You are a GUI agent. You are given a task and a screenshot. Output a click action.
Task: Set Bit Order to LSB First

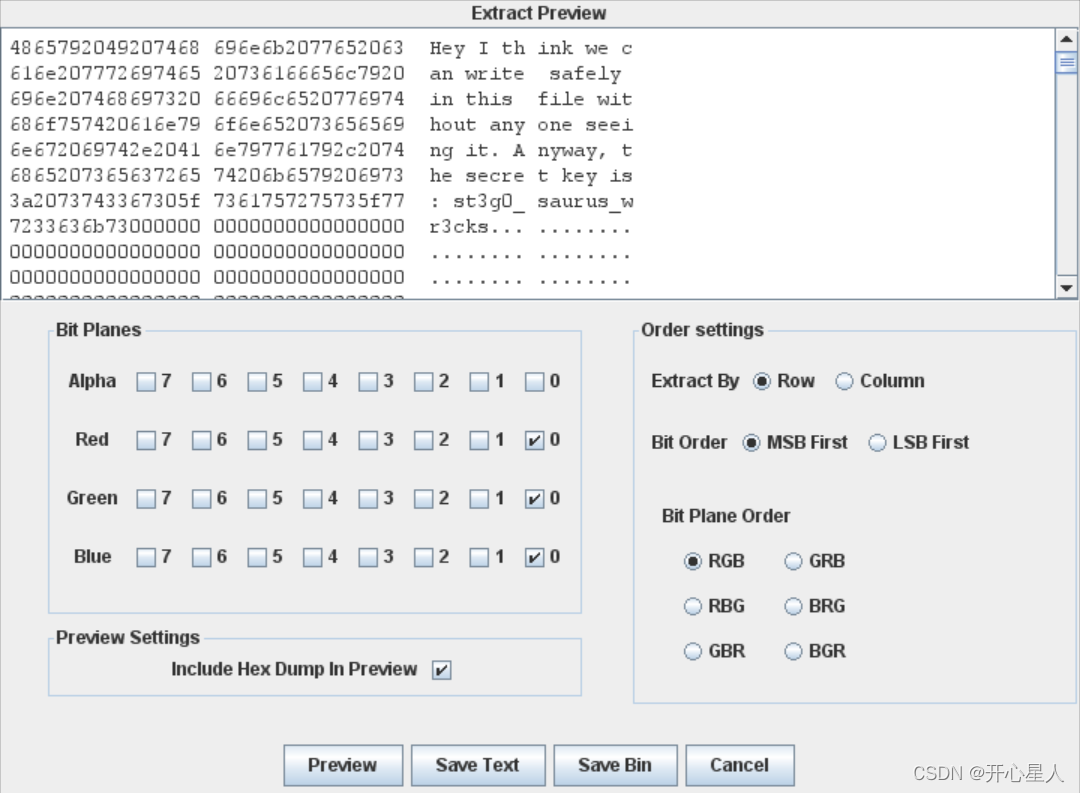click(878, 443)
